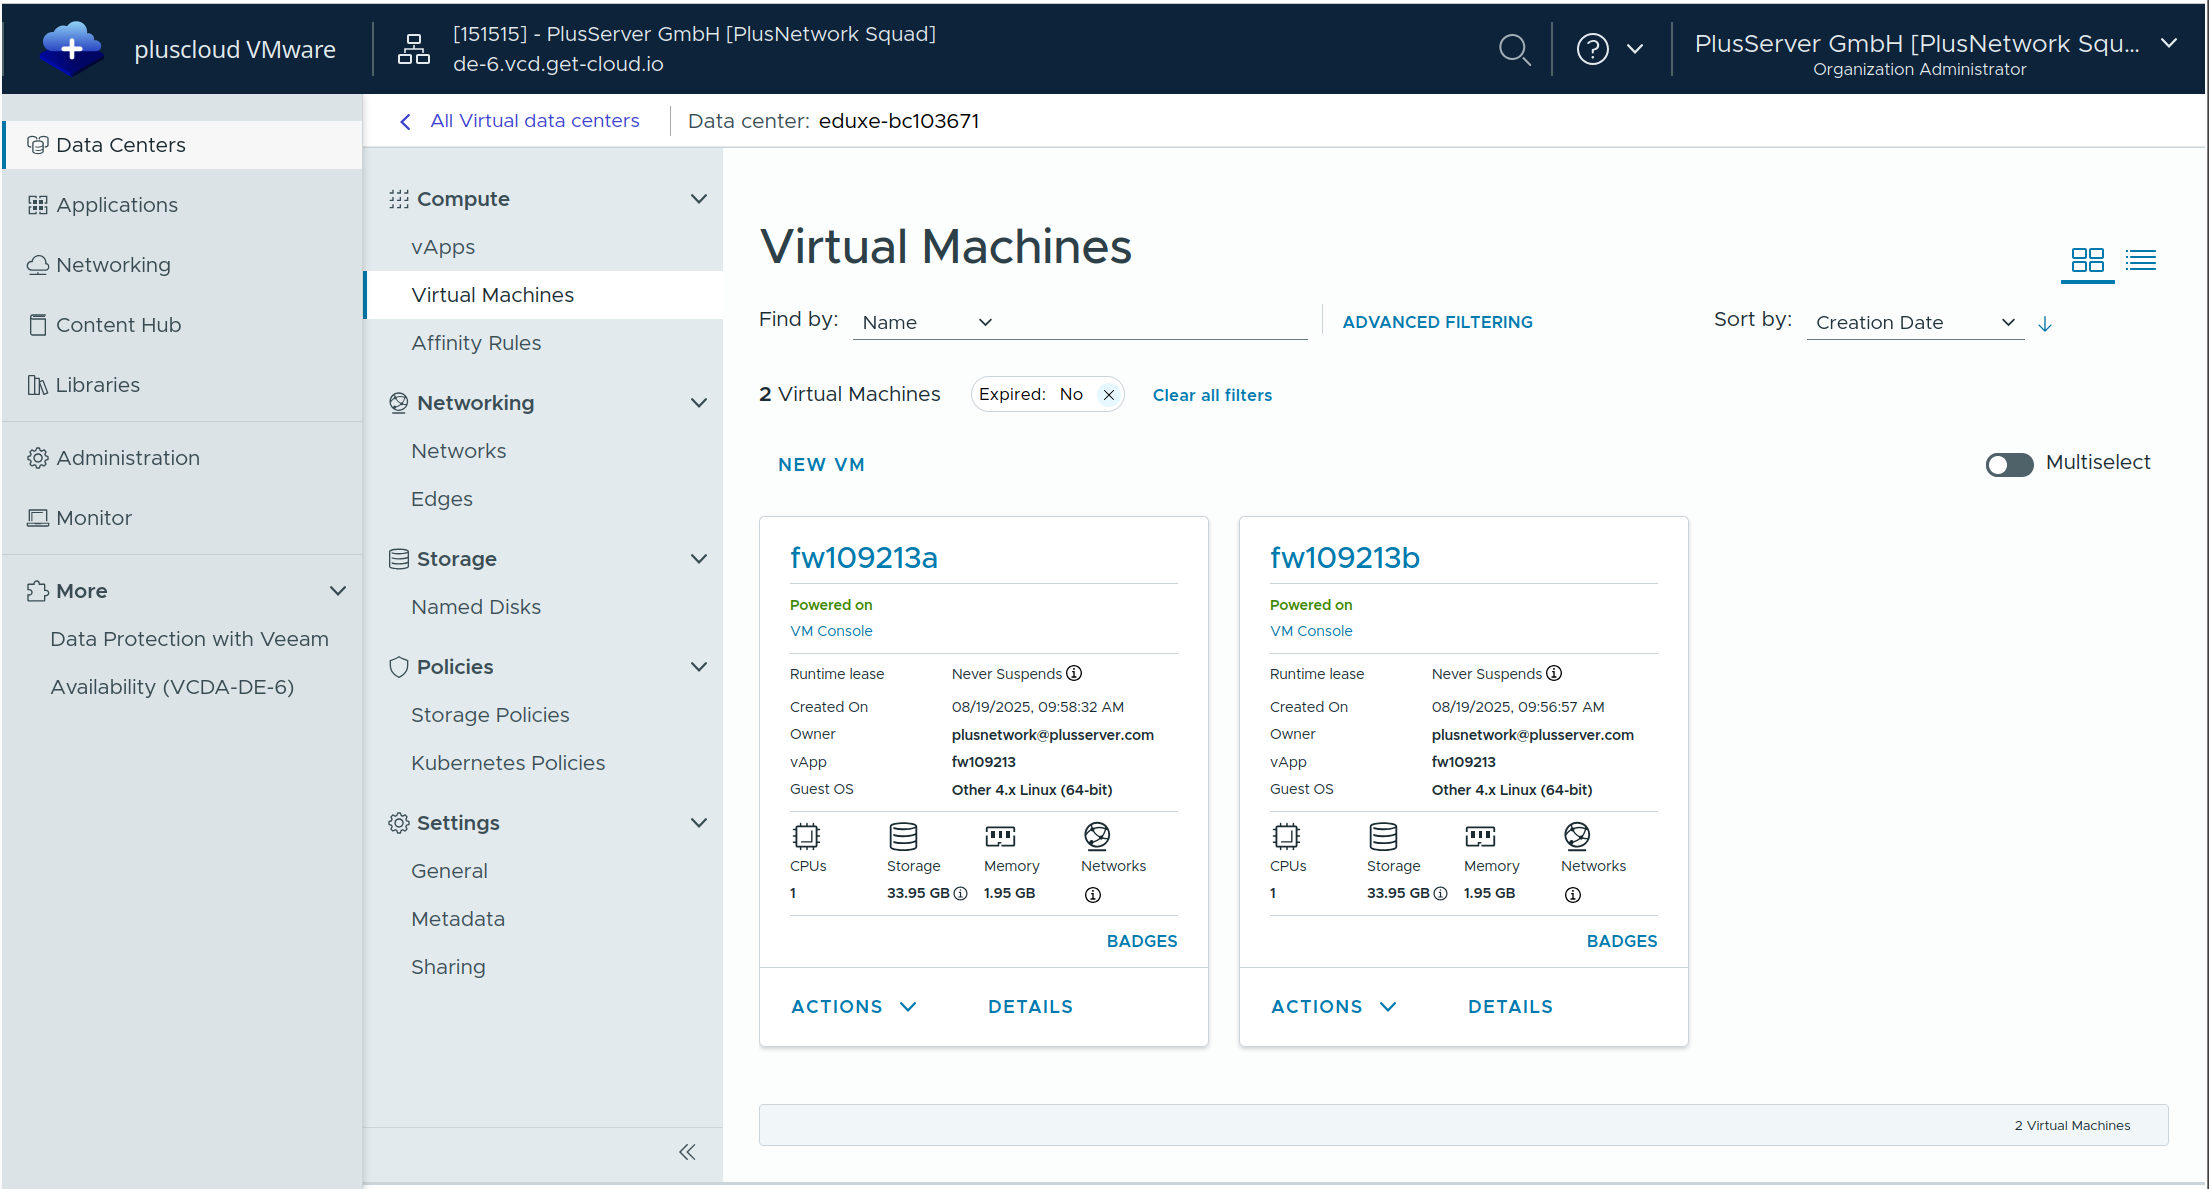Click networks info icon on fw109213a

point(1093,895)
